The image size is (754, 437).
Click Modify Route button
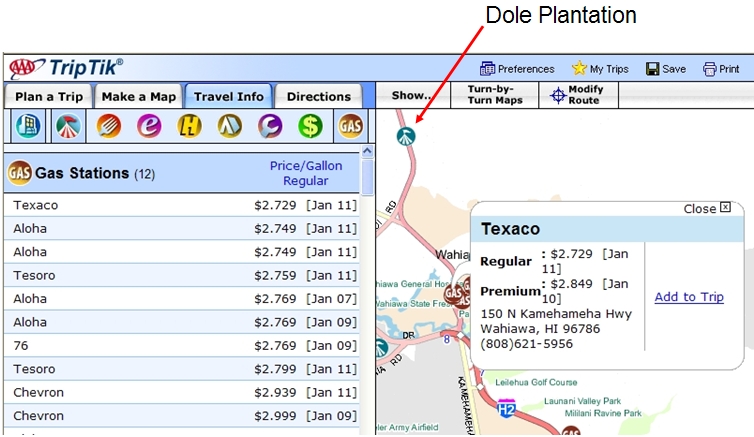(578, 95)
